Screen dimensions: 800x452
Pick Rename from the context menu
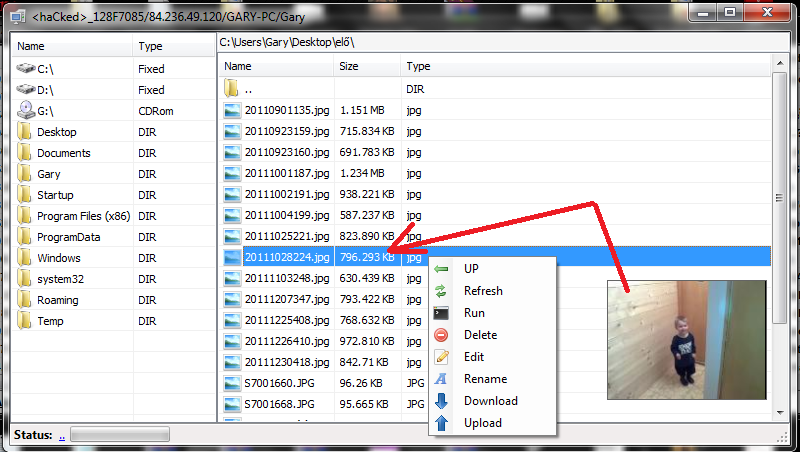485,379
